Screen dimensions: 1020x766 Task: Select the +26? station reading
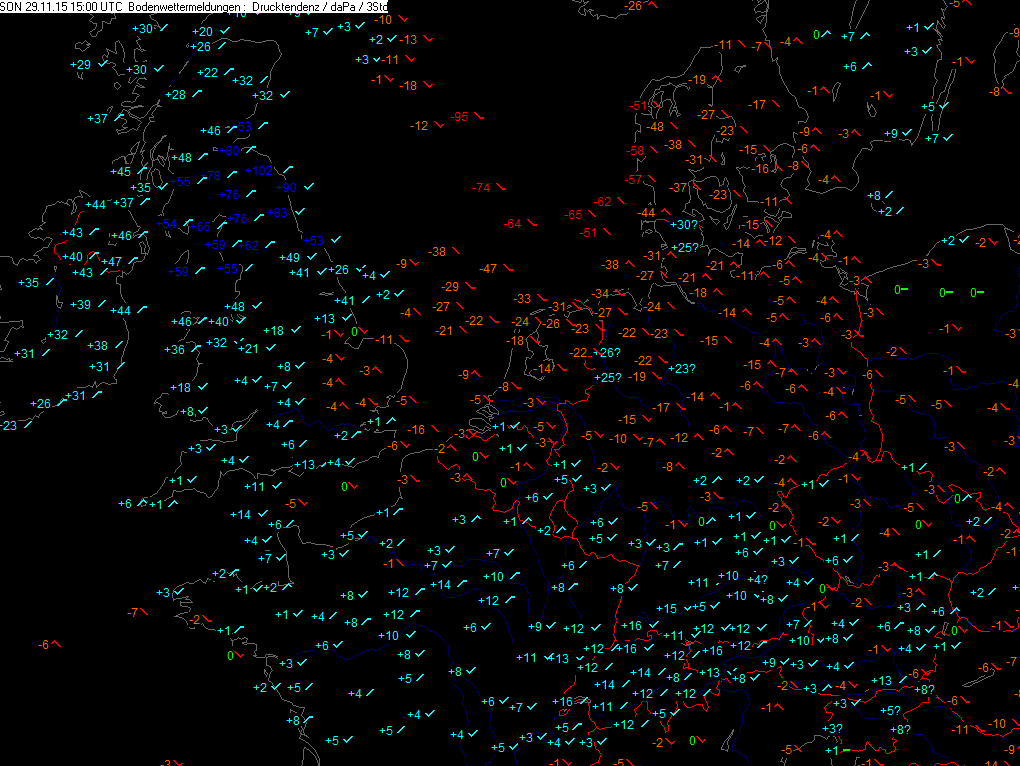(x=608, y=353)
